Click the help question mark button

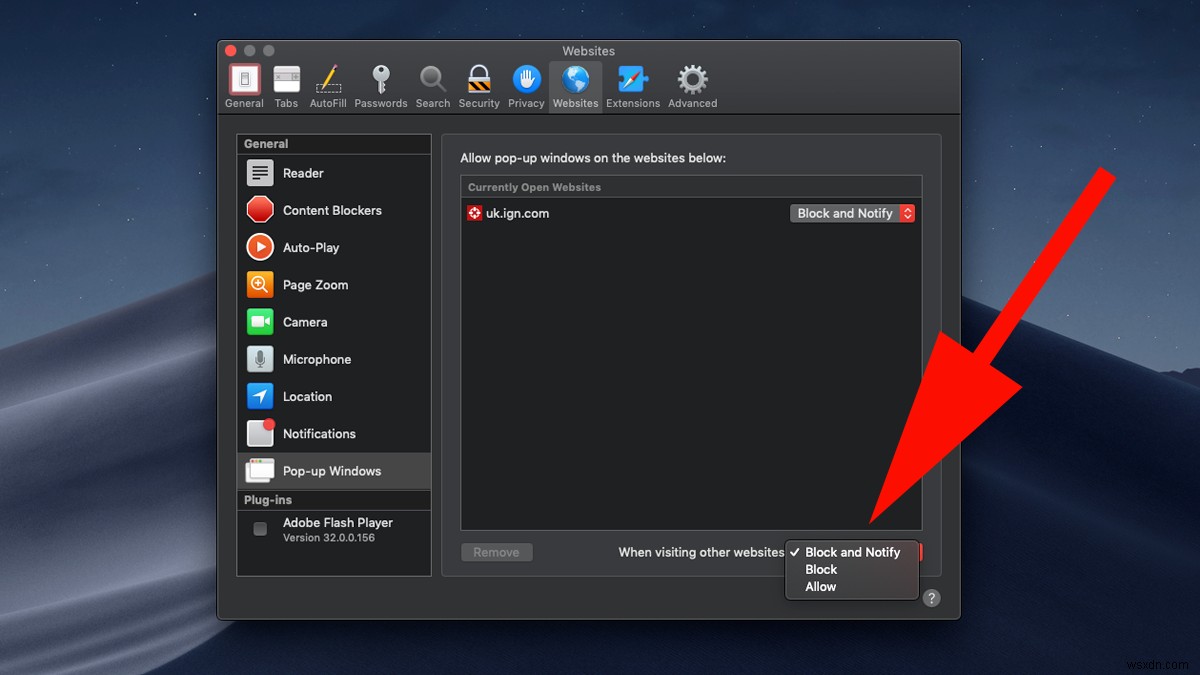click(931, 597)
